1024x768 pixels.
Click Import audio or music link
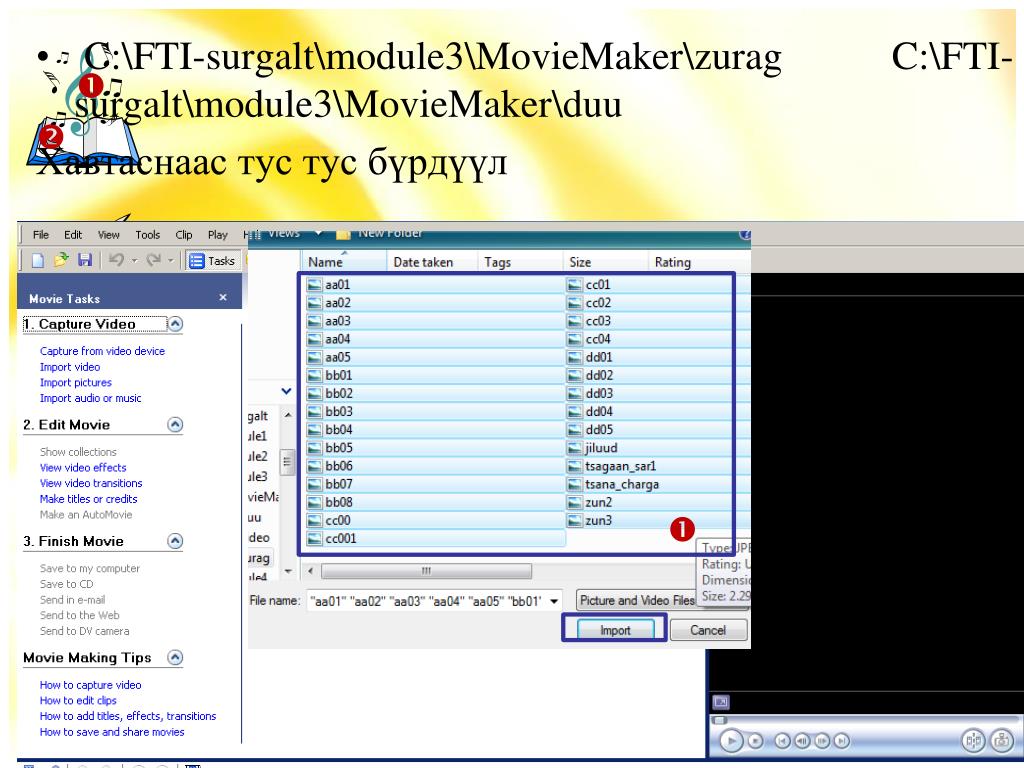[x=91, y=398]
